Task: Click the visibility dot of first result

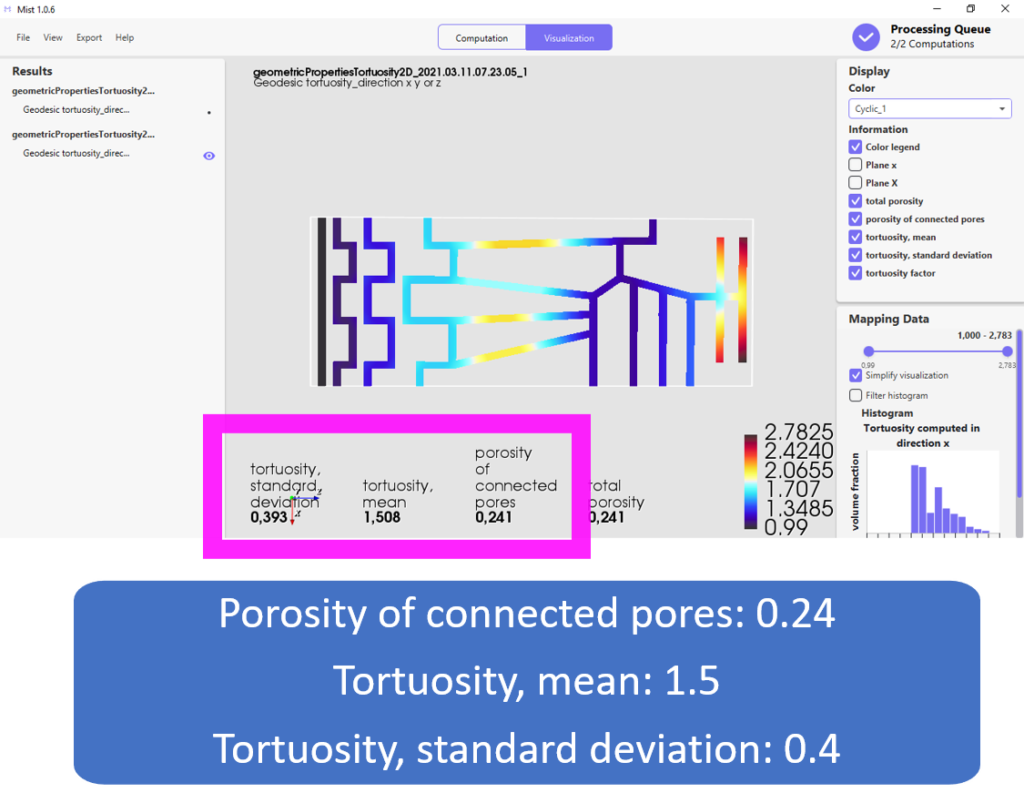Action: (x=209, y=112)
